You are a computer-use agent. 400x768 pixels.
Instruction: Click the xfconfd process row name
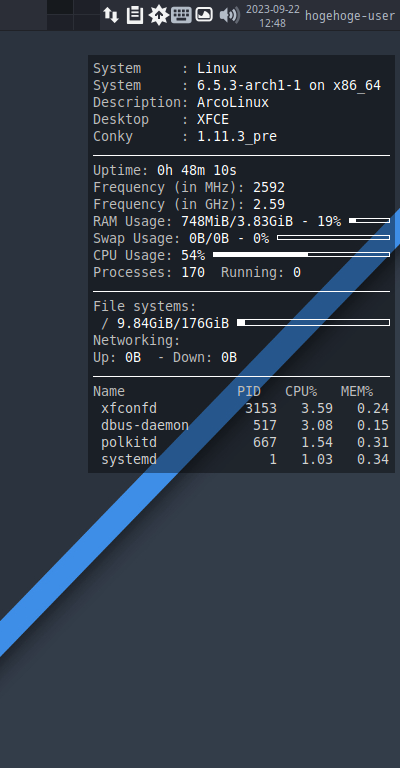coord(129,408)
